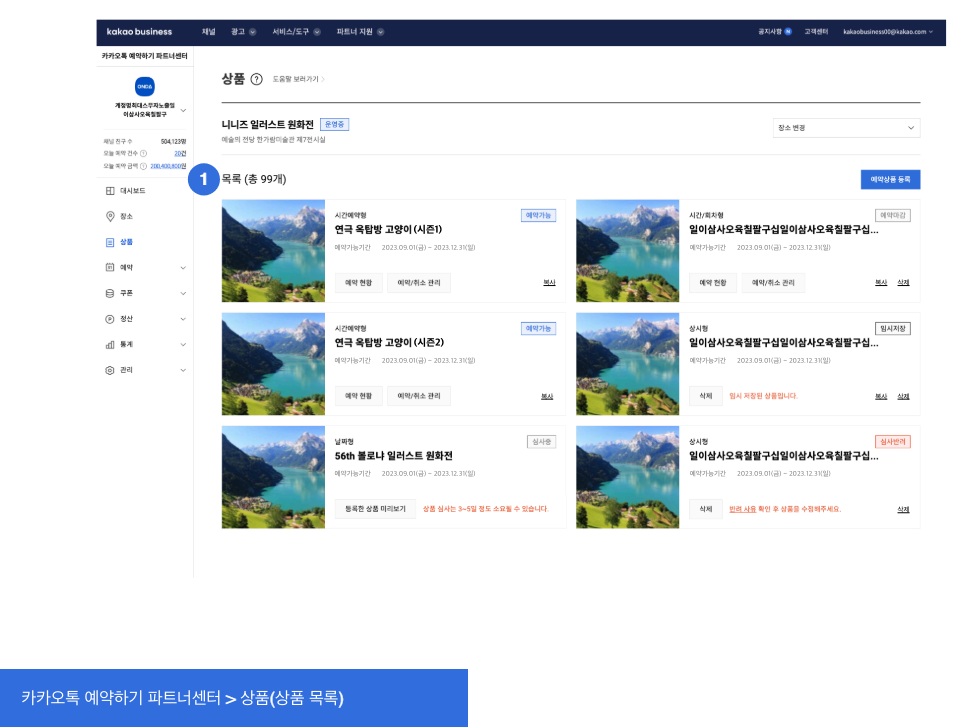Open the kakaobusiness00@kakao.com account dropdown
Viewport: 962px width, 727px height.
[x=887, y=32]
